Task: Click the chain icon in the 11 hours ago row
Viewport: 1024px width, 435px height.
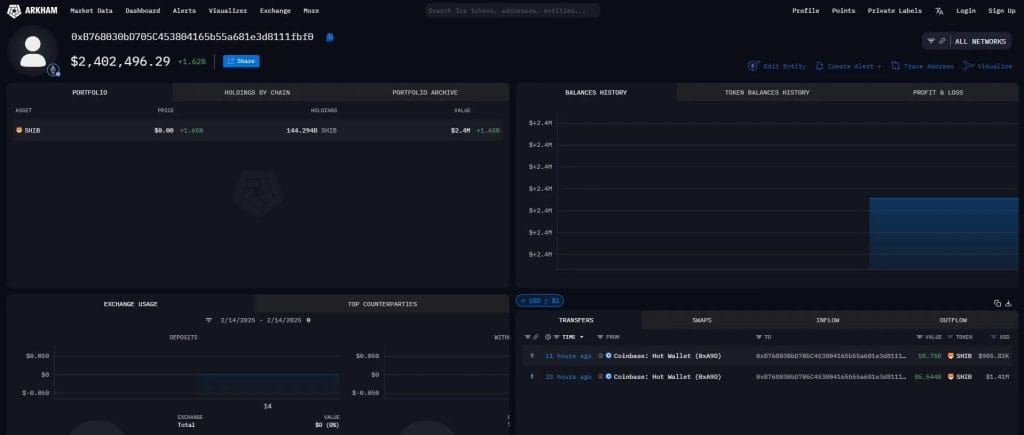Action: click(x=532, y=356)
